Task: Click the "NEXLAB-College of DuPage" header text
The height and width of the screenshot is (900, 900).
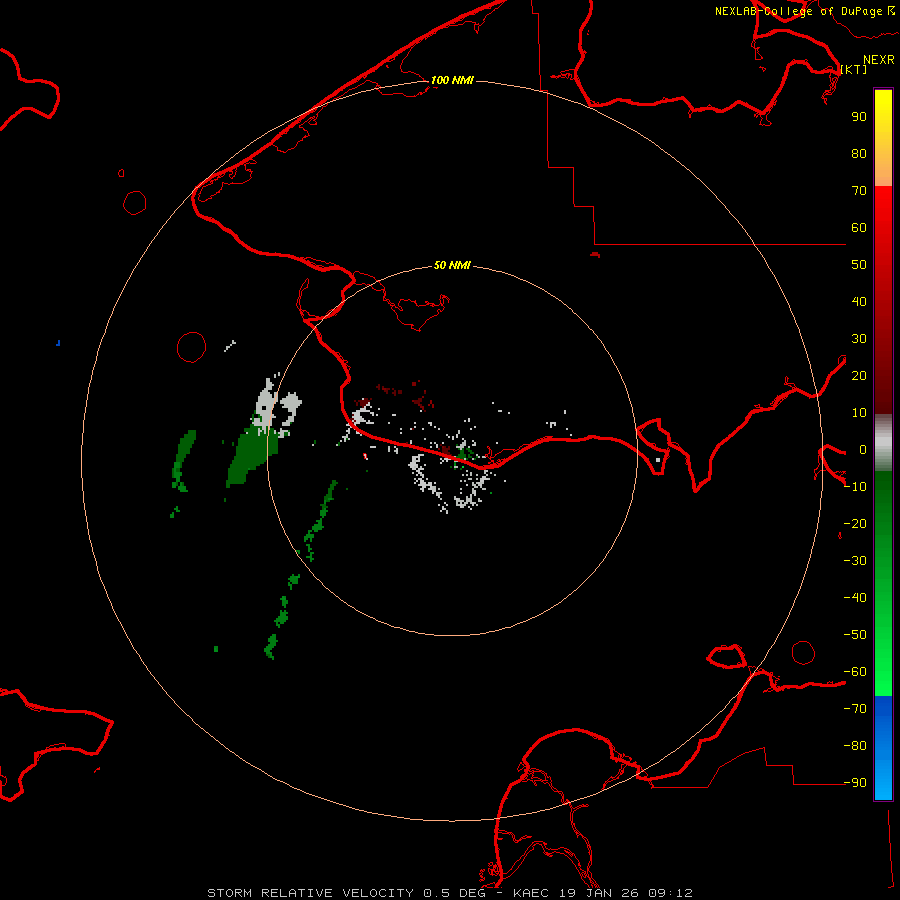Action: [x=798, y=11]
